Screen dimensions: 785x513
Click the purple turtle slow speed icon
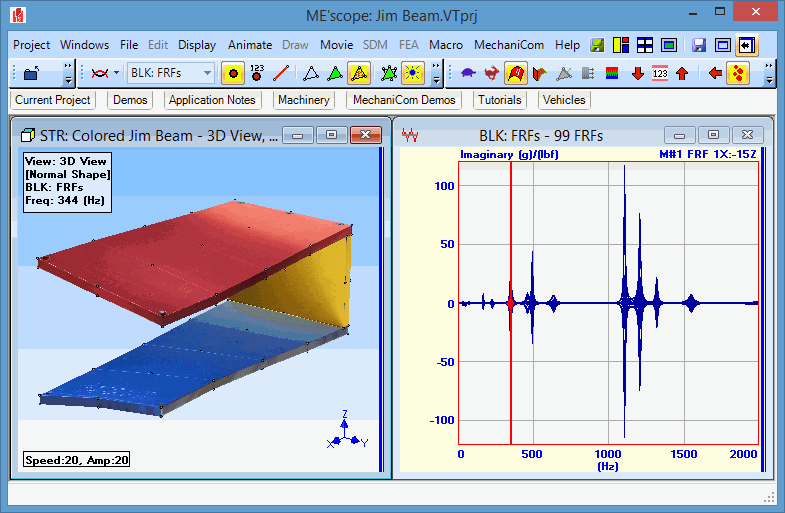click(468, 74)
